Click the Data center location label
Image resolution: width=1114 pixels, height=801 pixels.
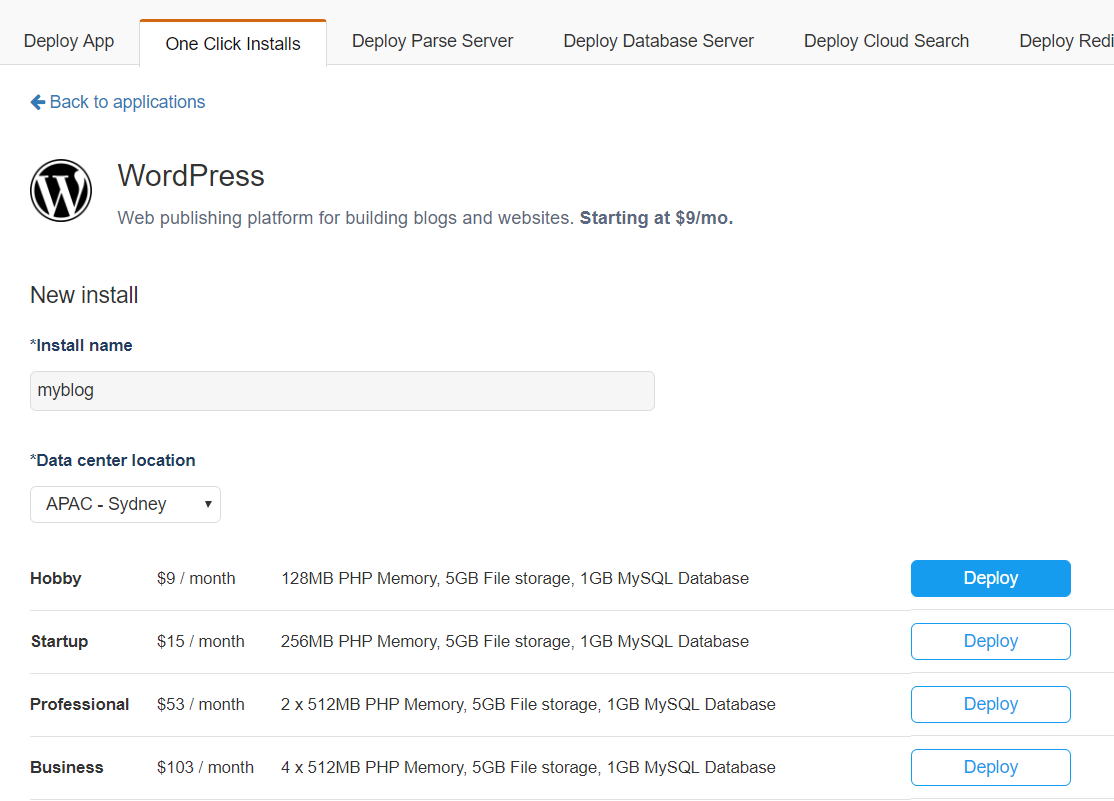[x=112, y=461]
